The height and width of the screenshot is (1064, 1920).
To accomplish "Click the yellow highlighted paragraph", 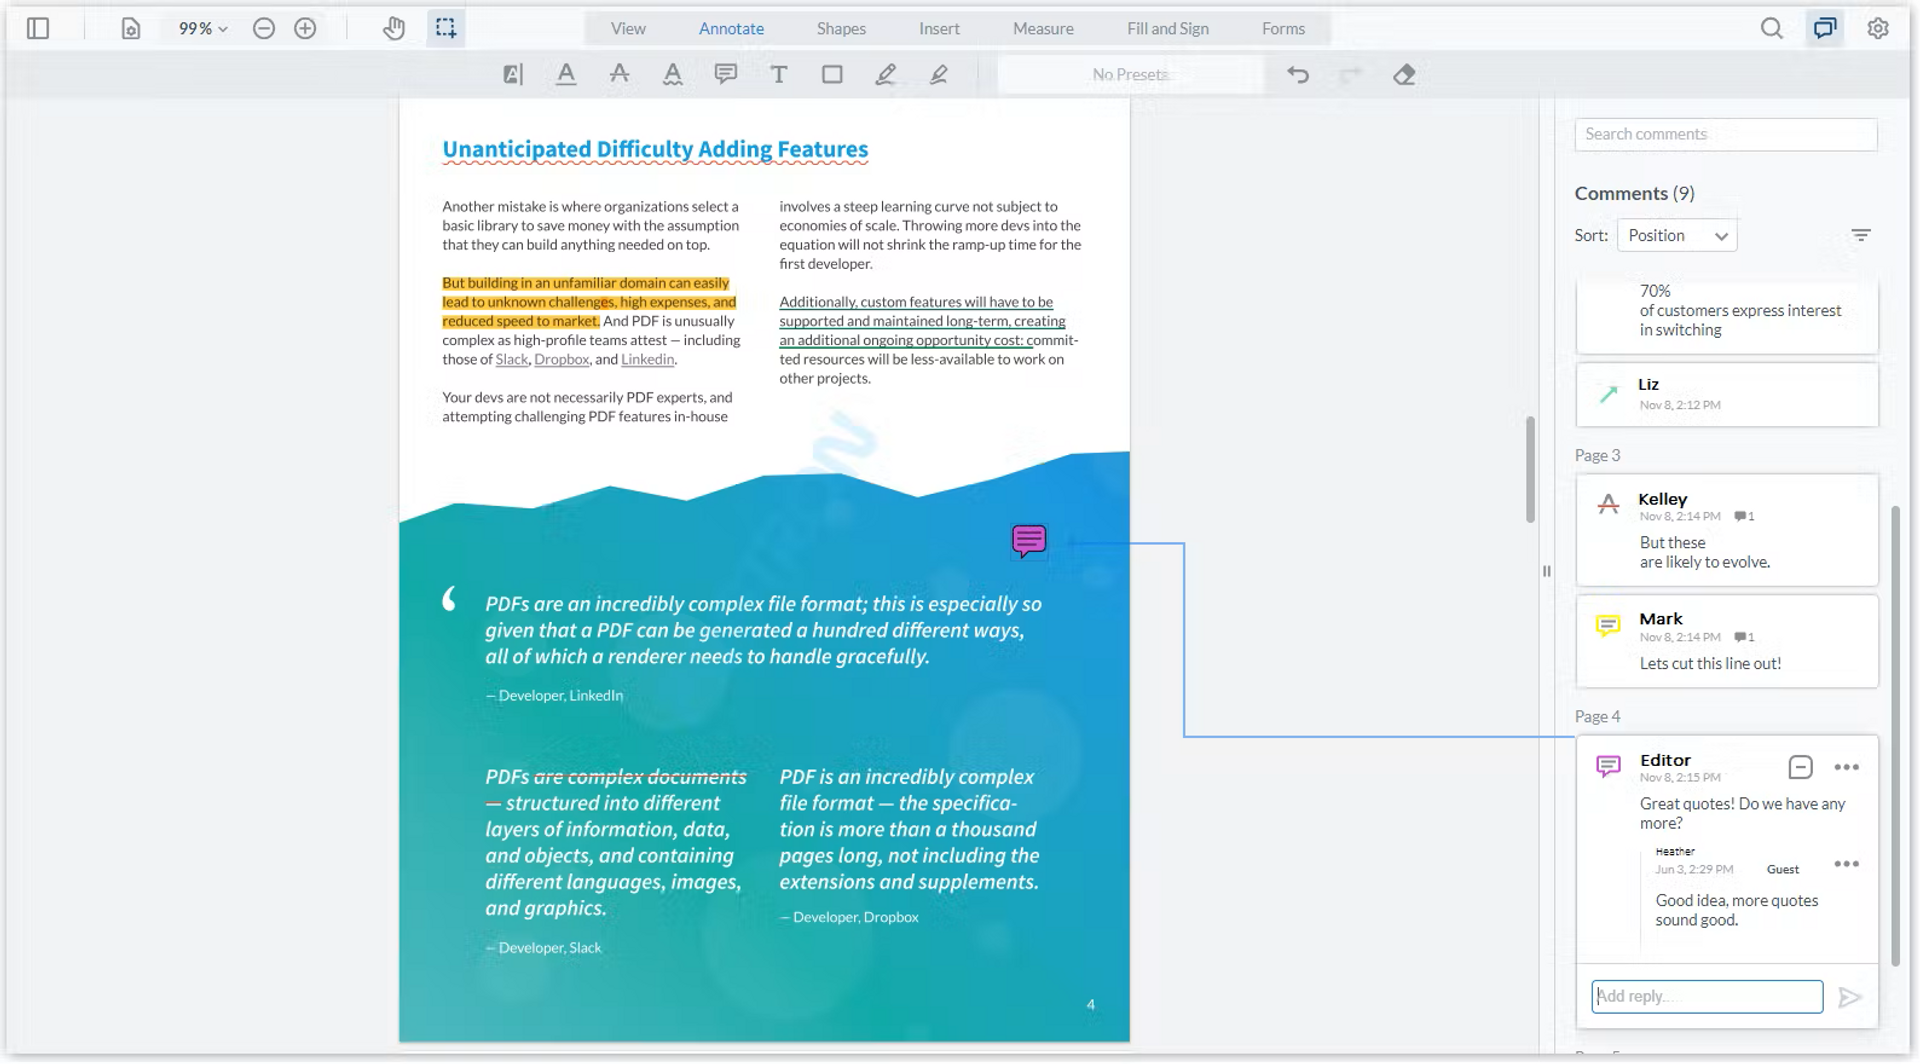I will click(x=589, y=302).
